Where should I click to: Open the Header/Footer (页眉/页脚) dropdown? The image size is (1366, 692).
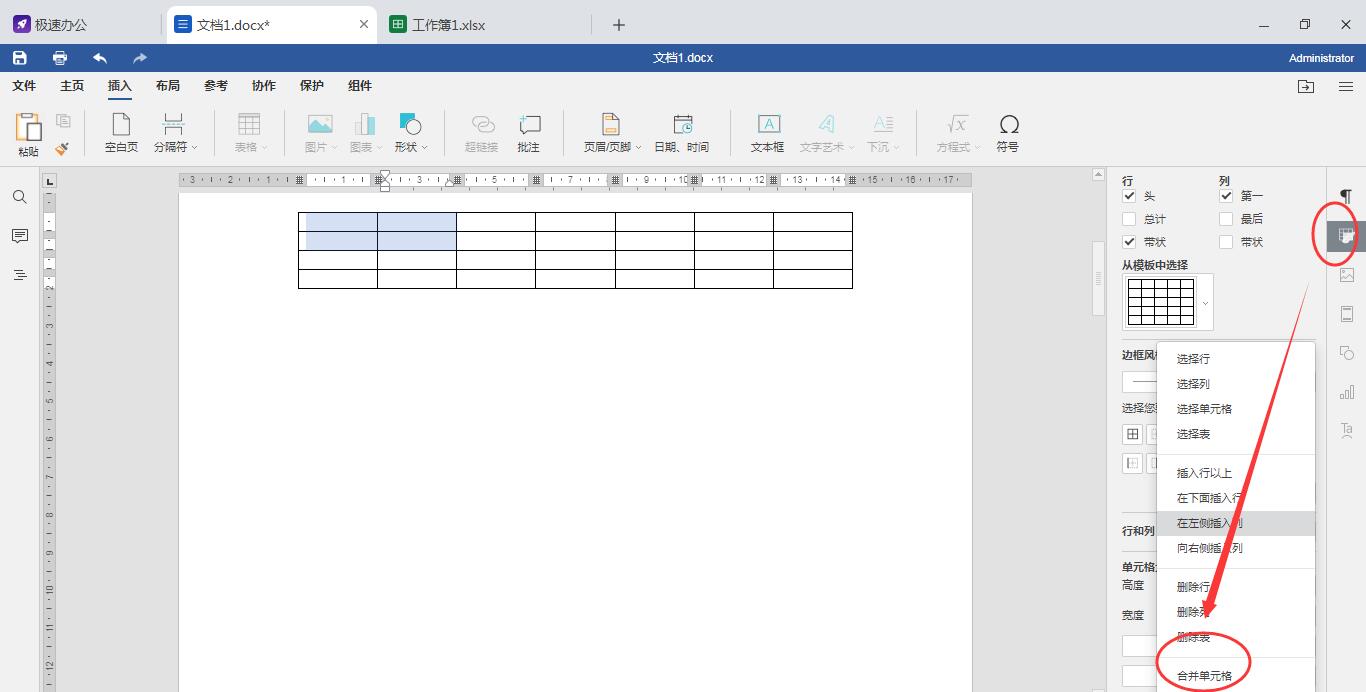(x=612, y=133)
